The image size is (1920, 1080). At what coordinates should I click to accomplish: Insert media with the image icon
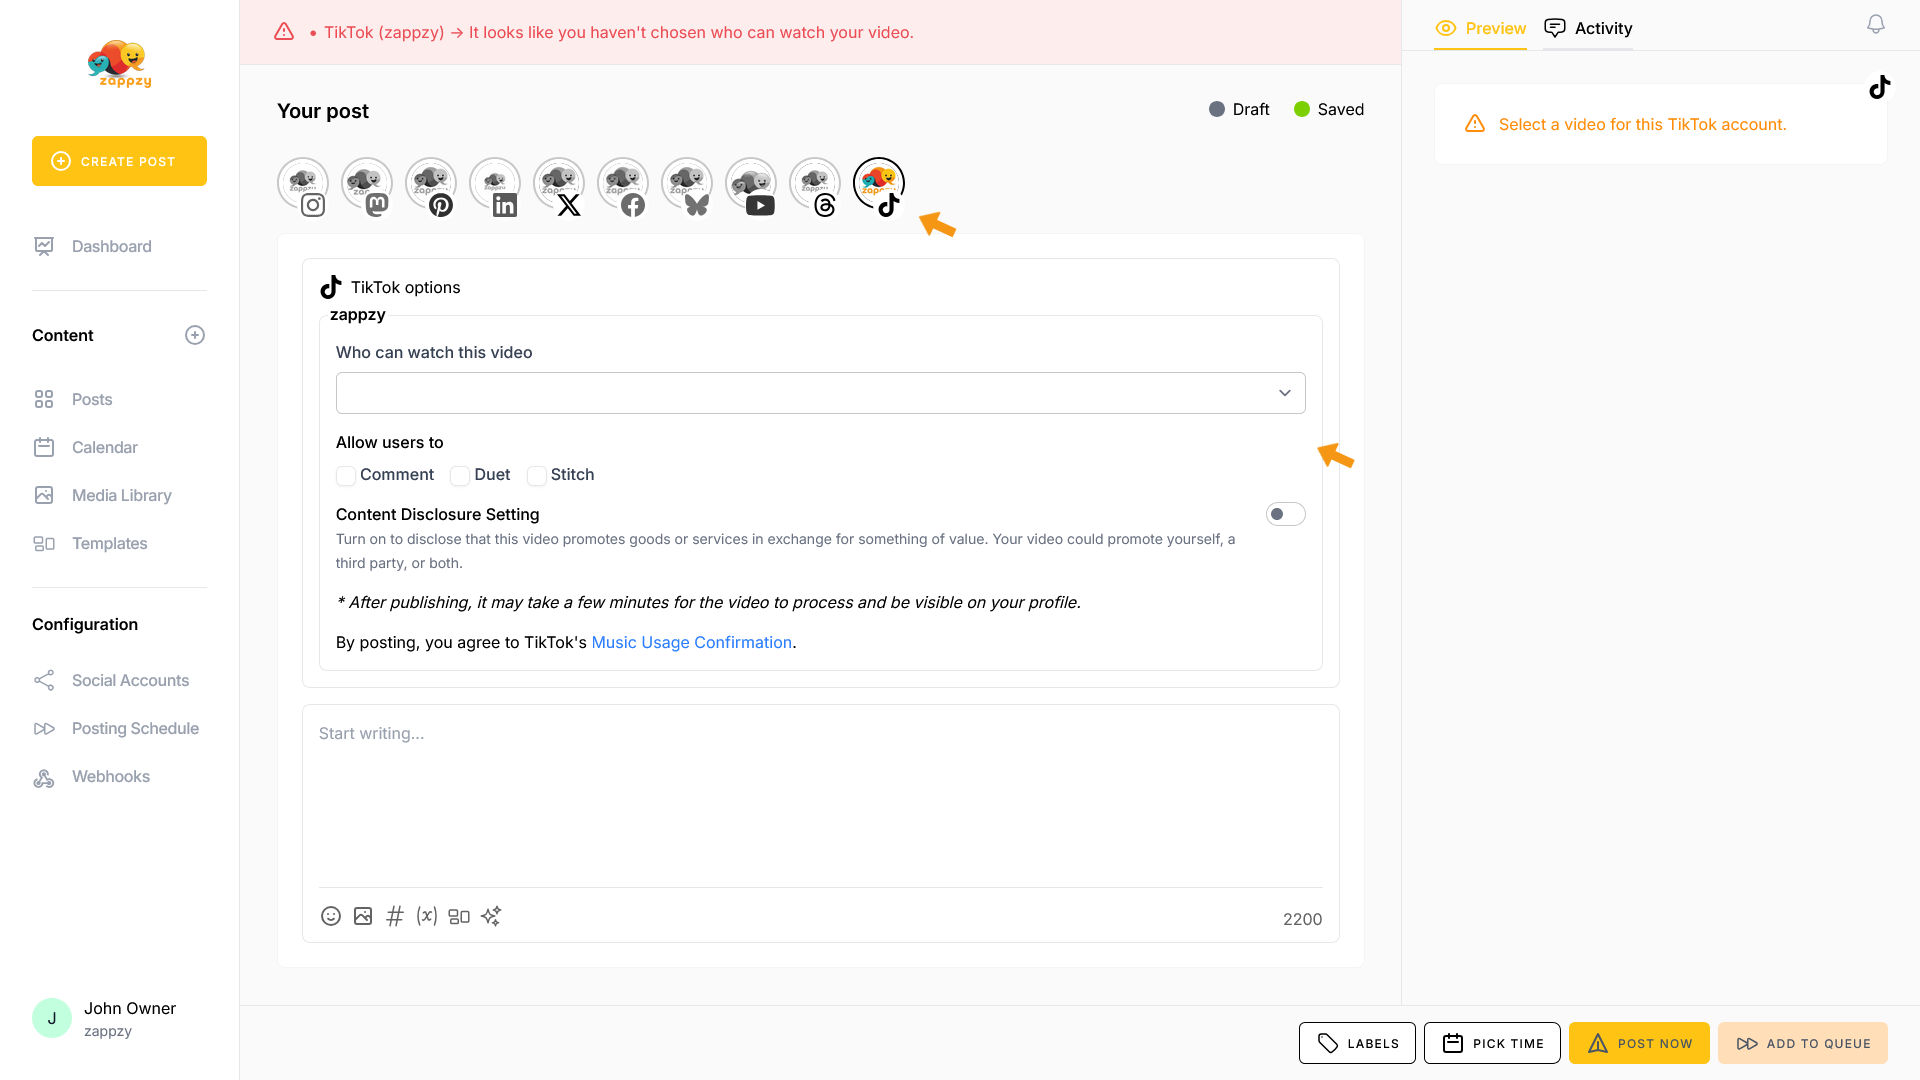point(363,916)
